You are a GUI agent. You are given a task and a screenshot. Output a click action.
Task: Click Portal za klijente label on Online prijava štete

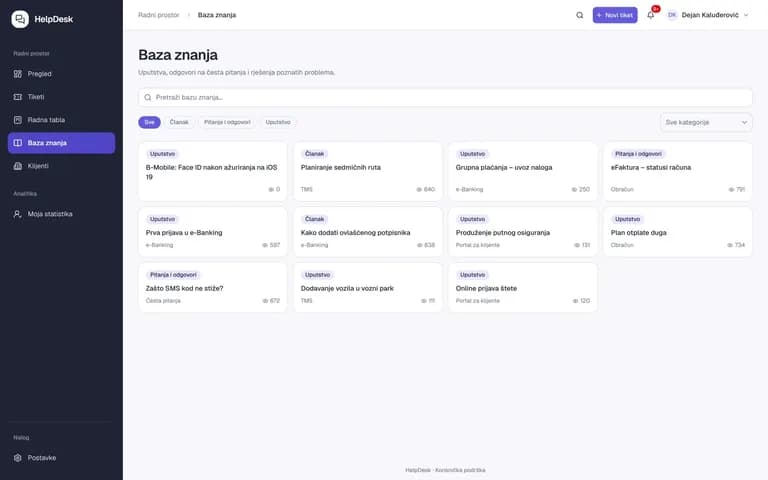tap(478, 301)
